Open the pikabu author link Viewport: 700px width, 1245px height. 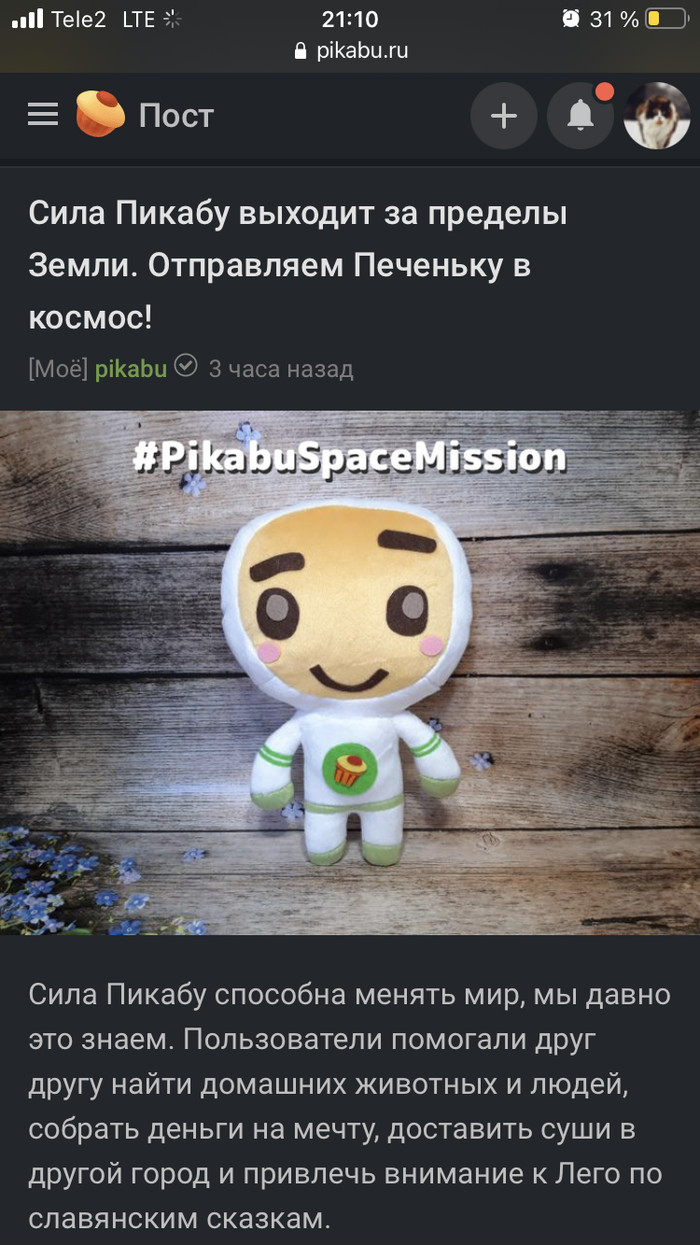pos(131,368)
